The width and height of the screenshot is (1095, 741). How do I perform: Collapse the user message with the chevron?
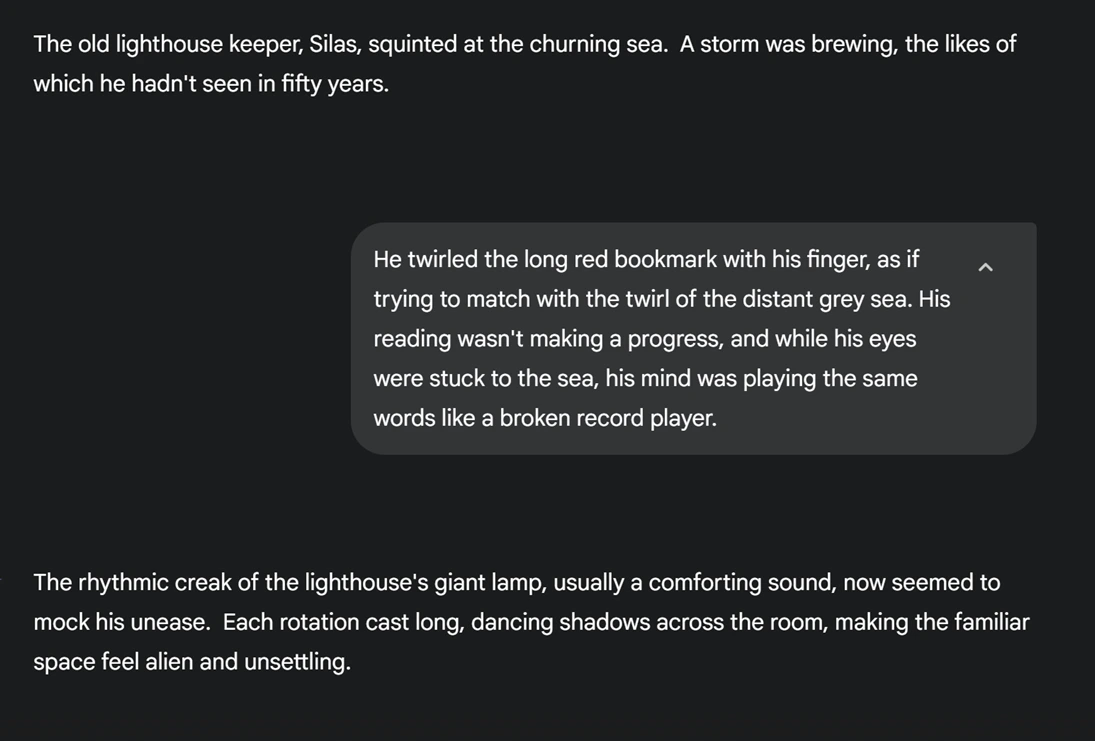pos(985,267)
